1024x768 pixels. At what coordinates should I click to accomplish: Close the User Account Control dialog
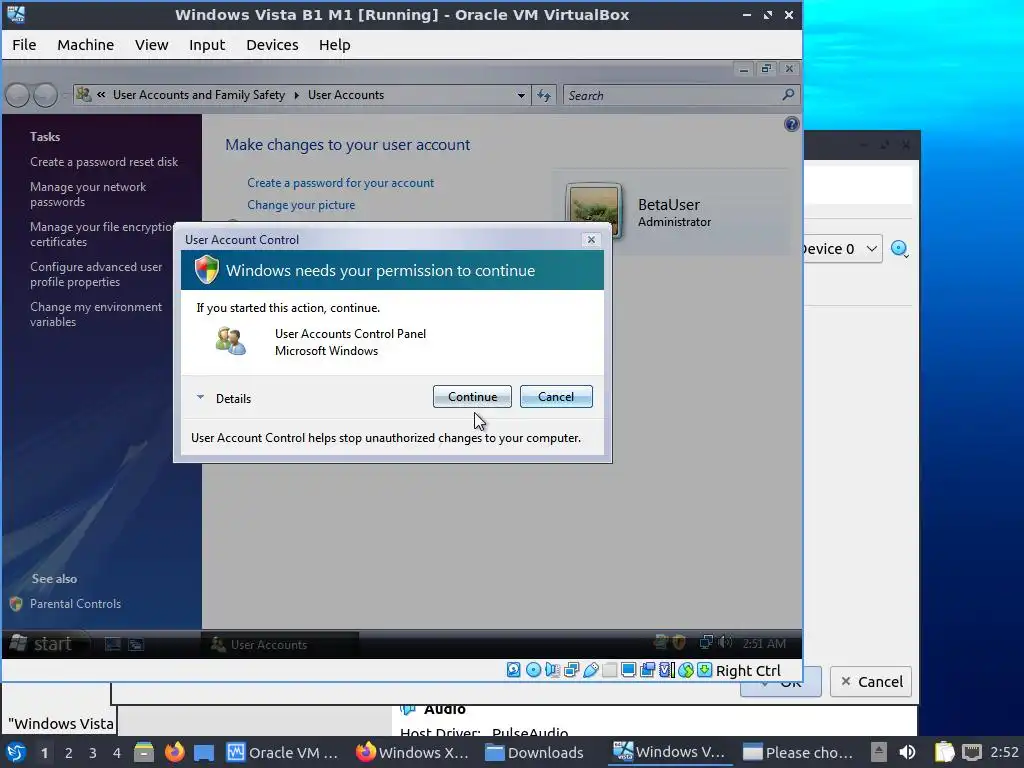click(591, 240)
